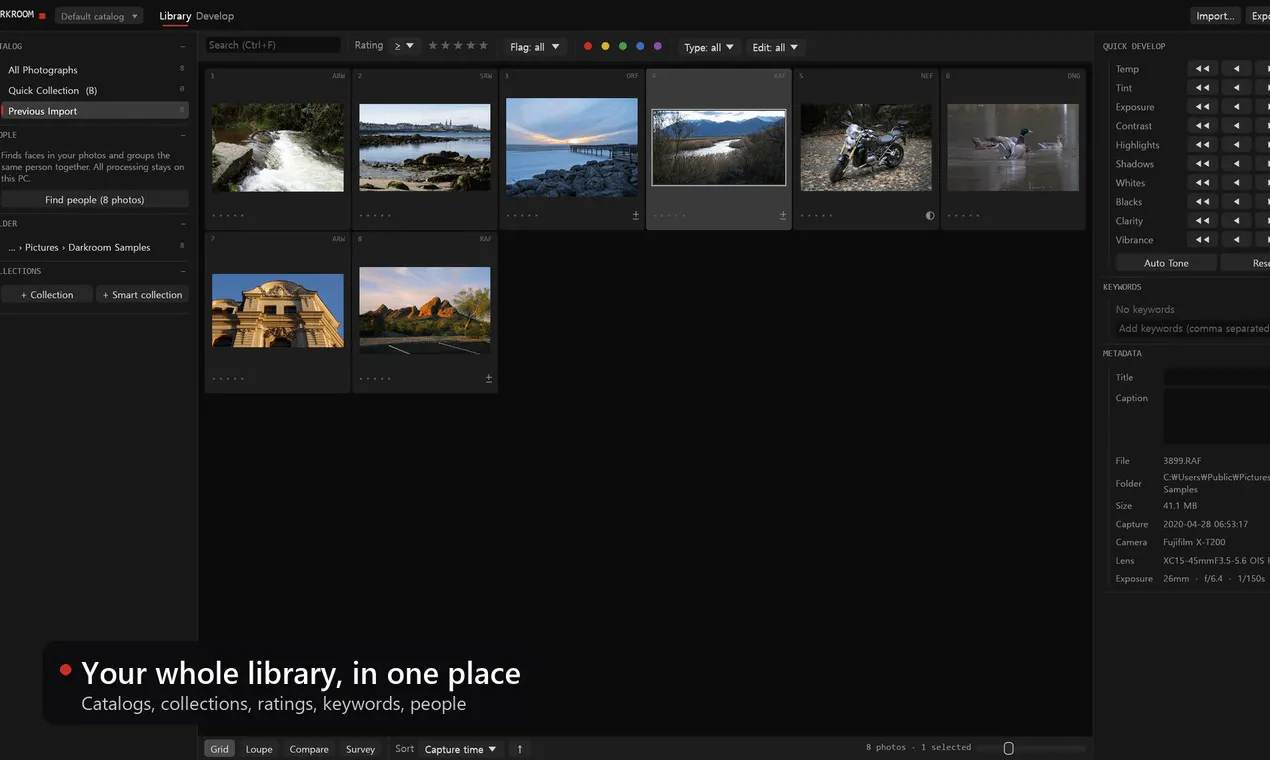Collapse the Collections panel
Screen dimensions: 1270x760
click(182, 271)
